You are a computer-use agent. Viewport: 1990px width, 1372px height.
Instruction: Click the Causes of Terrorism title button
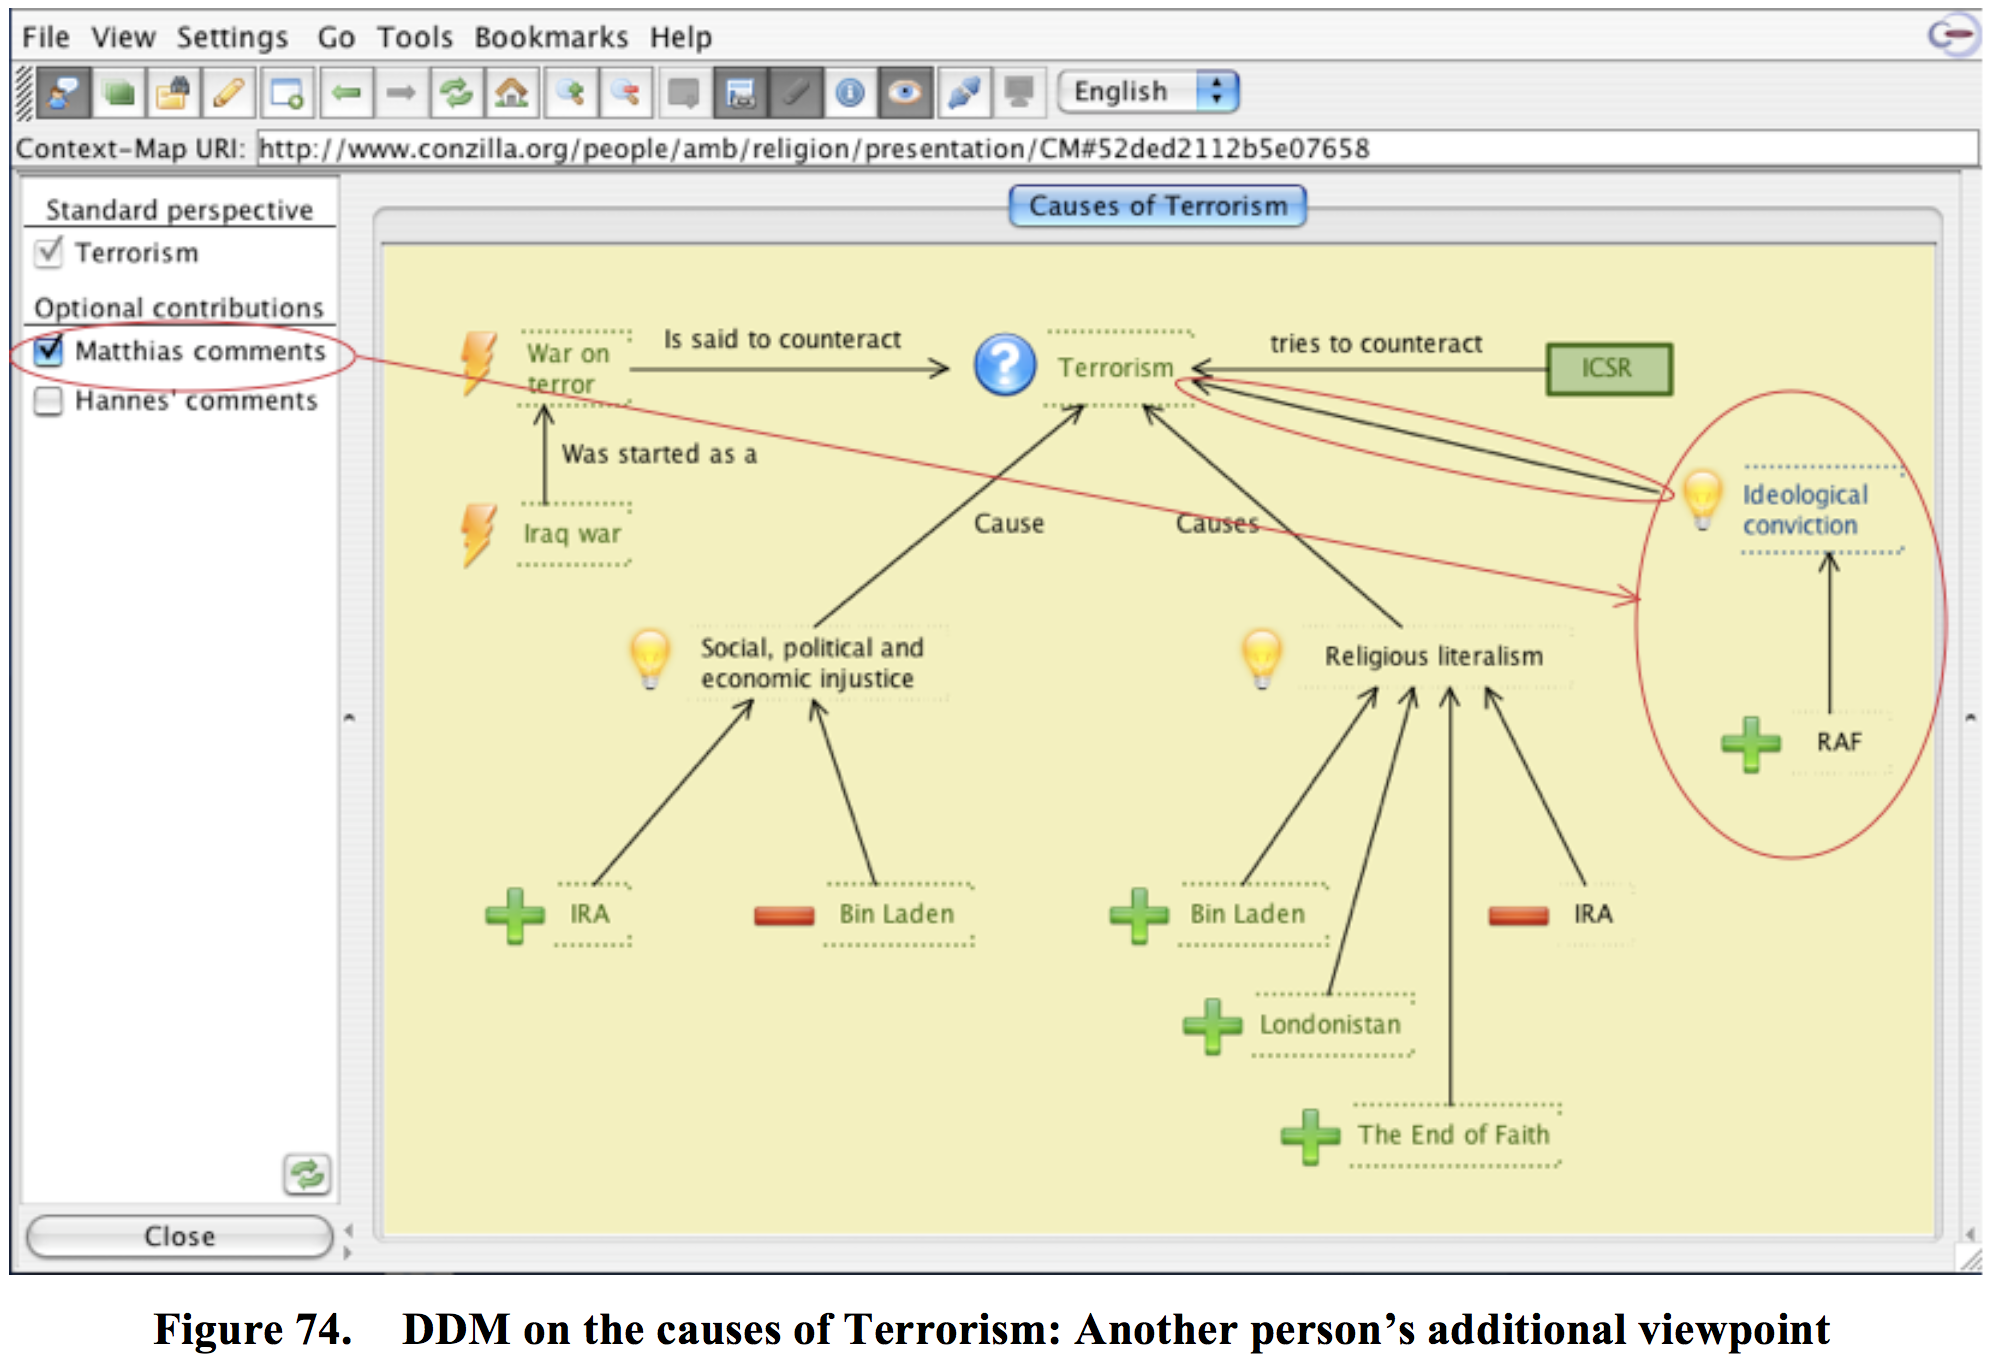click(x=1157, y=206)
